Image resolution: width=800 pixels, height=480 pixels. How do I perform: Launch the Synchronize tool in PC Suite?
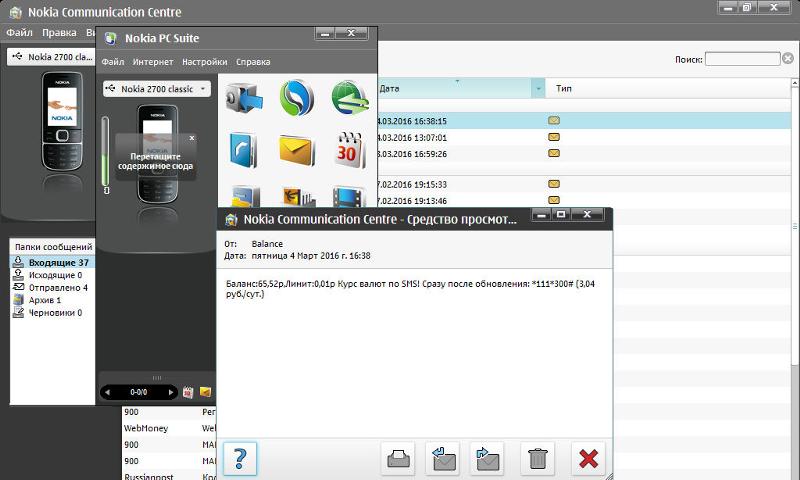pyautogui.click(x=297, y=98)
